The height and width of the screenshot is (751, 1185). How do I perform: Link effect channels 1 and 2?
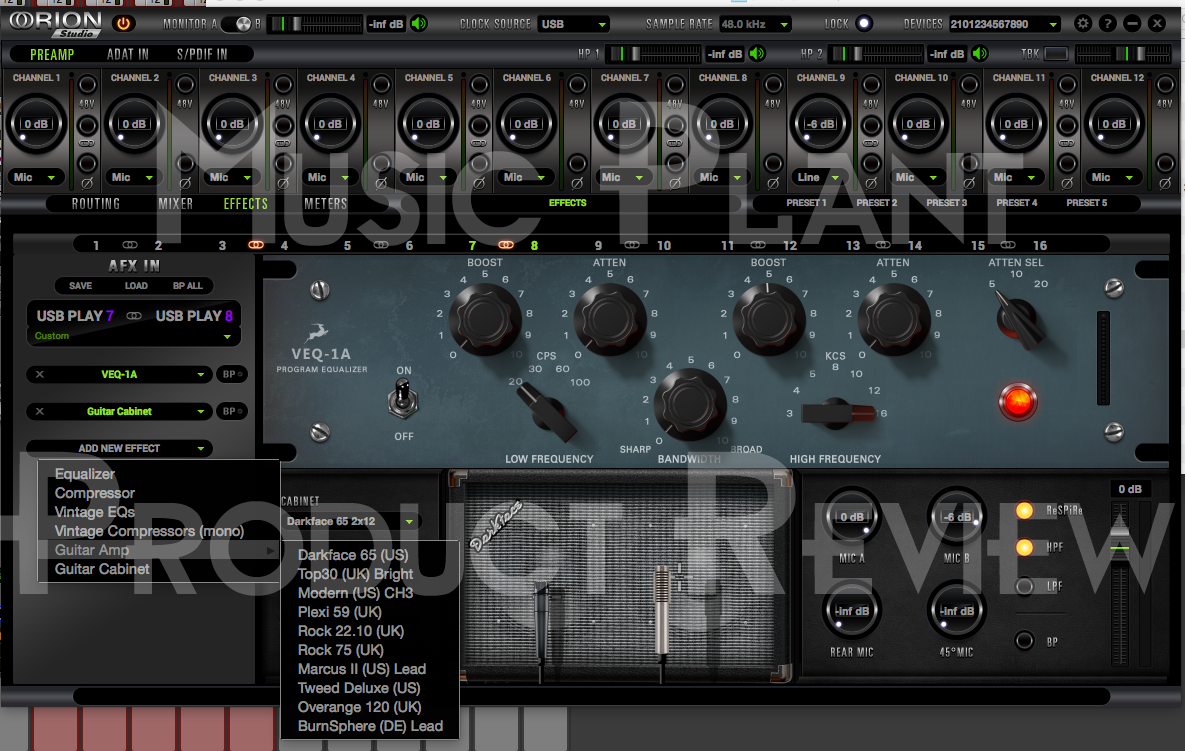point(130,245)
